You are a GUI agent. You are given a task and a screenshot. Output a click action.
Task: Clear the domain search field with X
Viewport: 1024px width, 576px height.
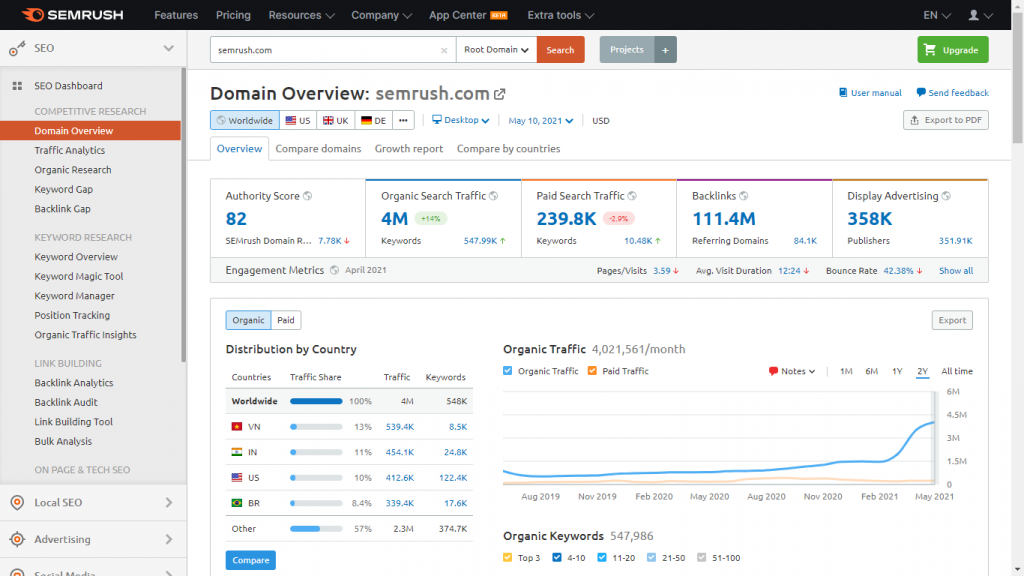point(444,50)
